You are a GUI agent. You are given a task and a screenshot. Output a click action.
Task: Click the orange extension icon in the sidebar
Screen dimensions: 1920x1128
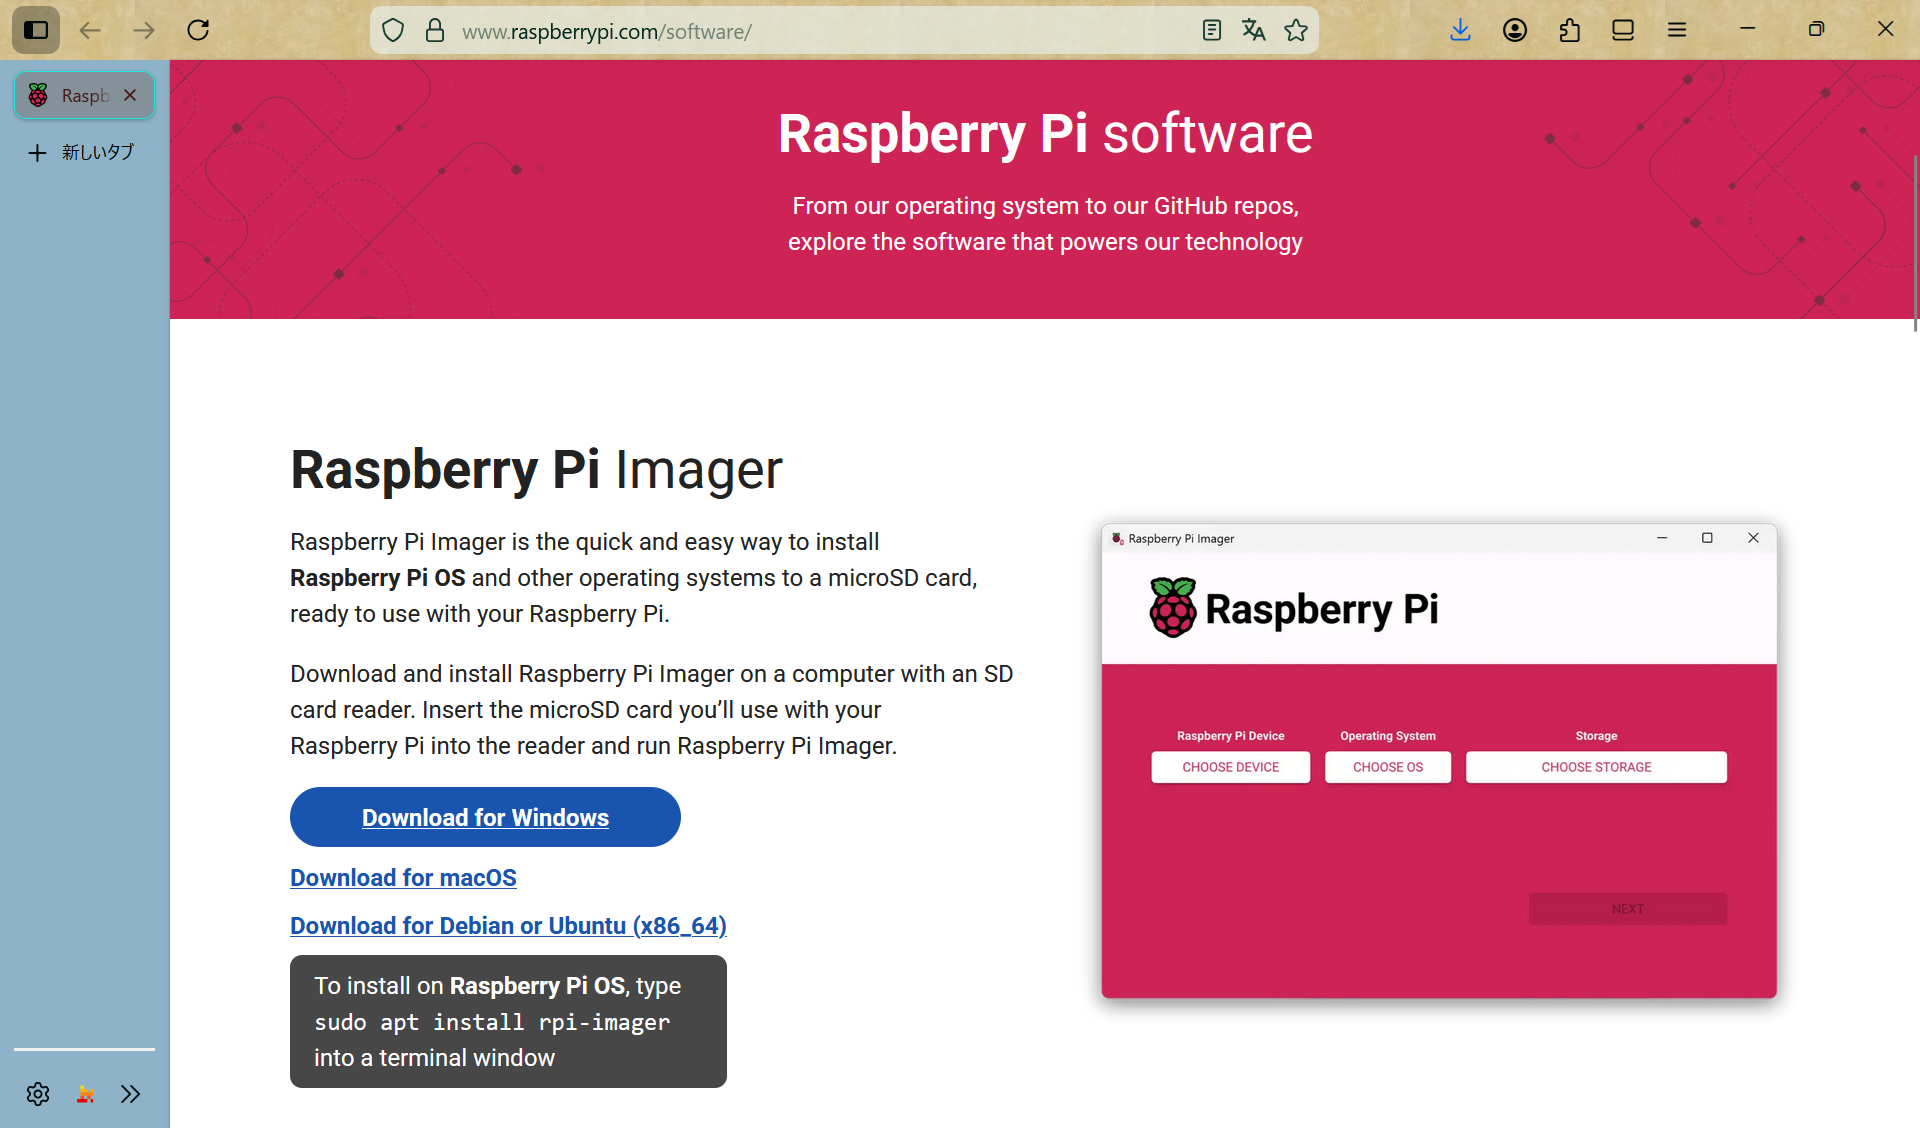point(84,1093)
